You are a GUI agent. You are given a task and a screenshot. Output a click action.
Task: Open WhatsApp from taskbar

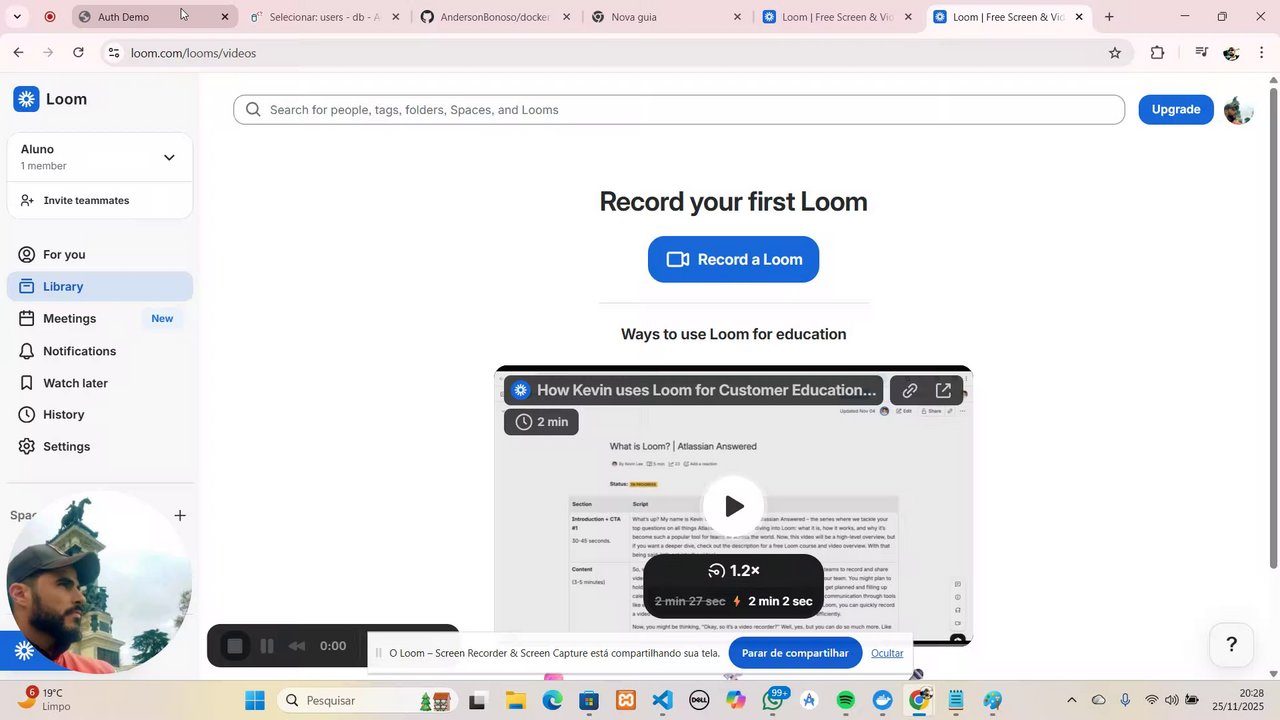click(773, 701)
